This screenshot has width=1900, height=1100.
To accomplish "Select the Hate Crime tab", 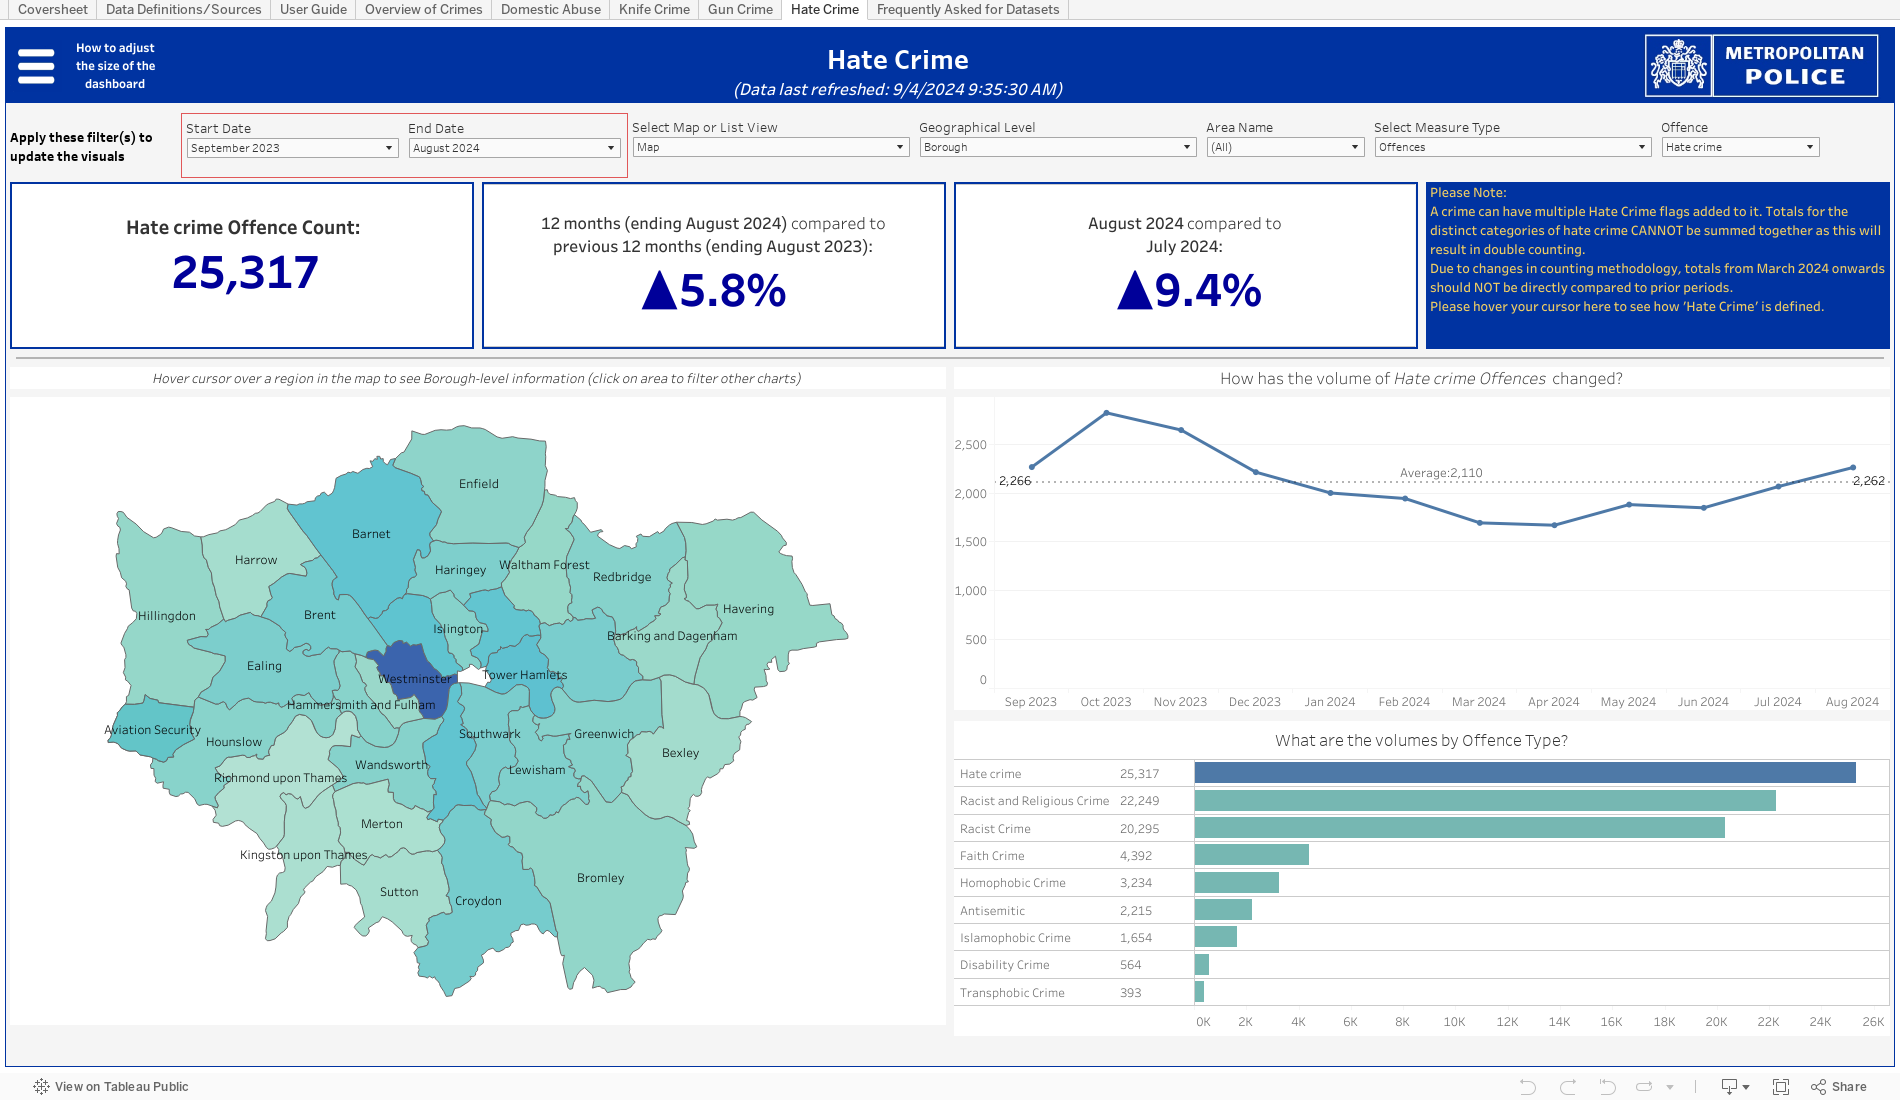I will pyautogui.click(x=825, y=9).
